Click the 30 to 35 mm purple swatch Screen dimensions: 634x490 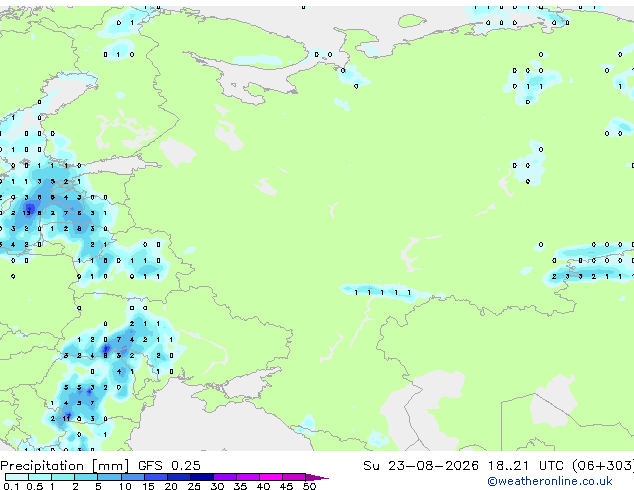(x=225, y=477)
